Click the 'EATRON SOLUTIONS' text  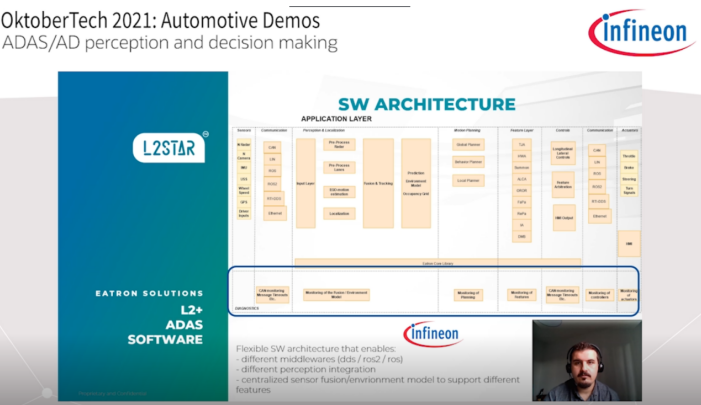(149, 293)
